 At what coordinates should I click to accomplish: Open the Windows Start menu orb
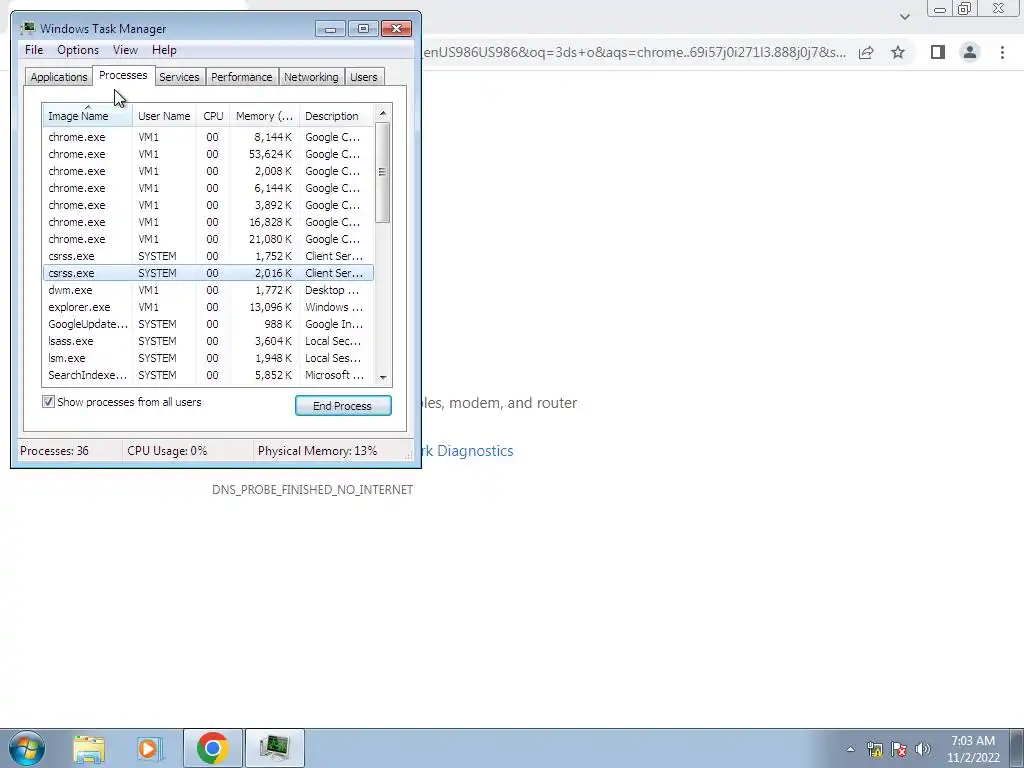pos(27,748)
